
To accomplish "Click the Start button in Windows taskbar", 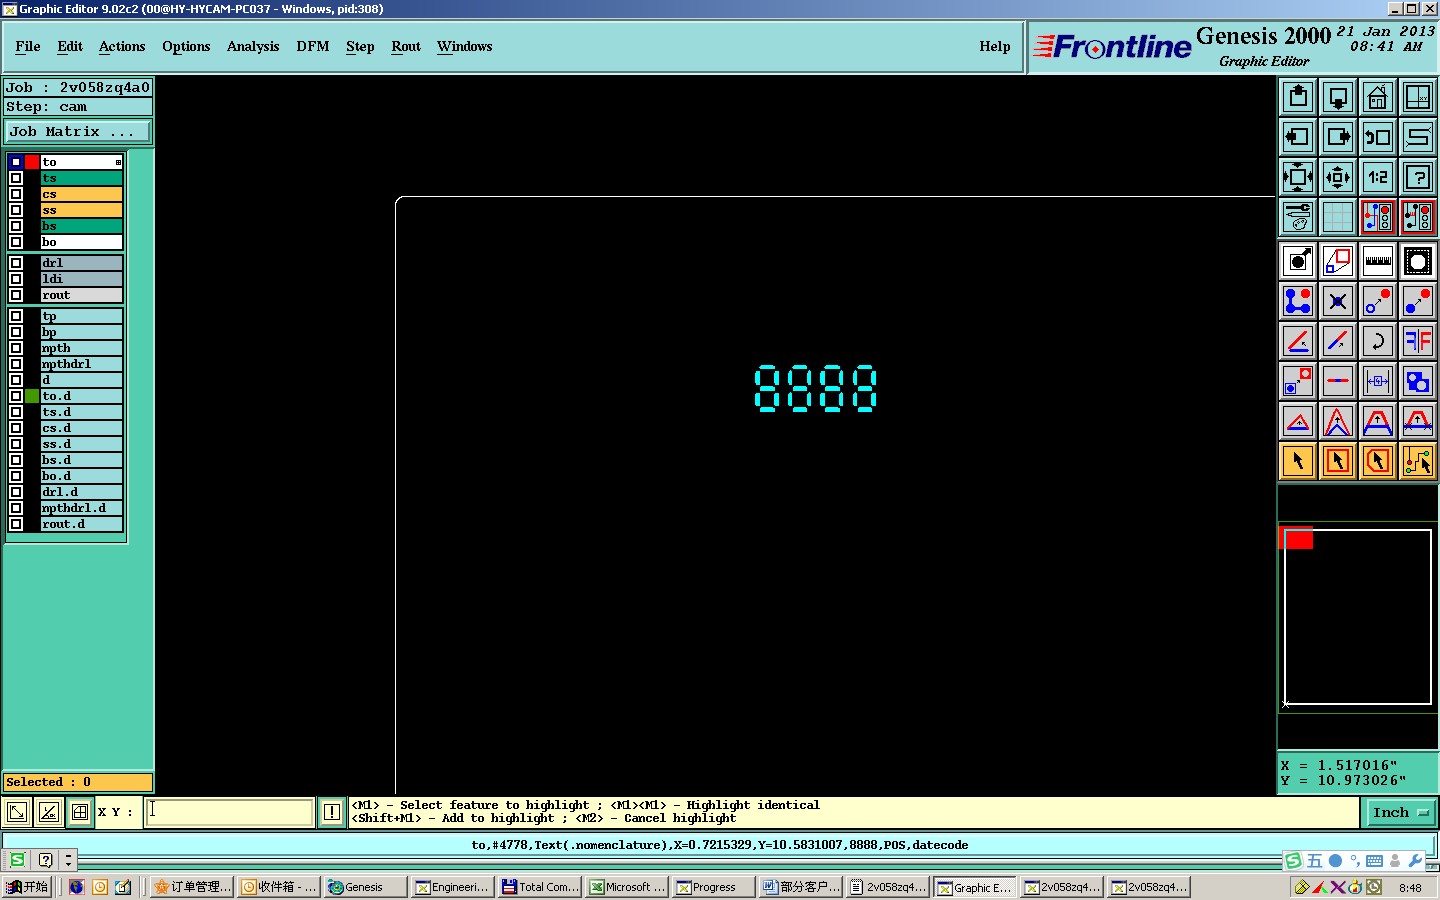I will (x=28, y=887).
